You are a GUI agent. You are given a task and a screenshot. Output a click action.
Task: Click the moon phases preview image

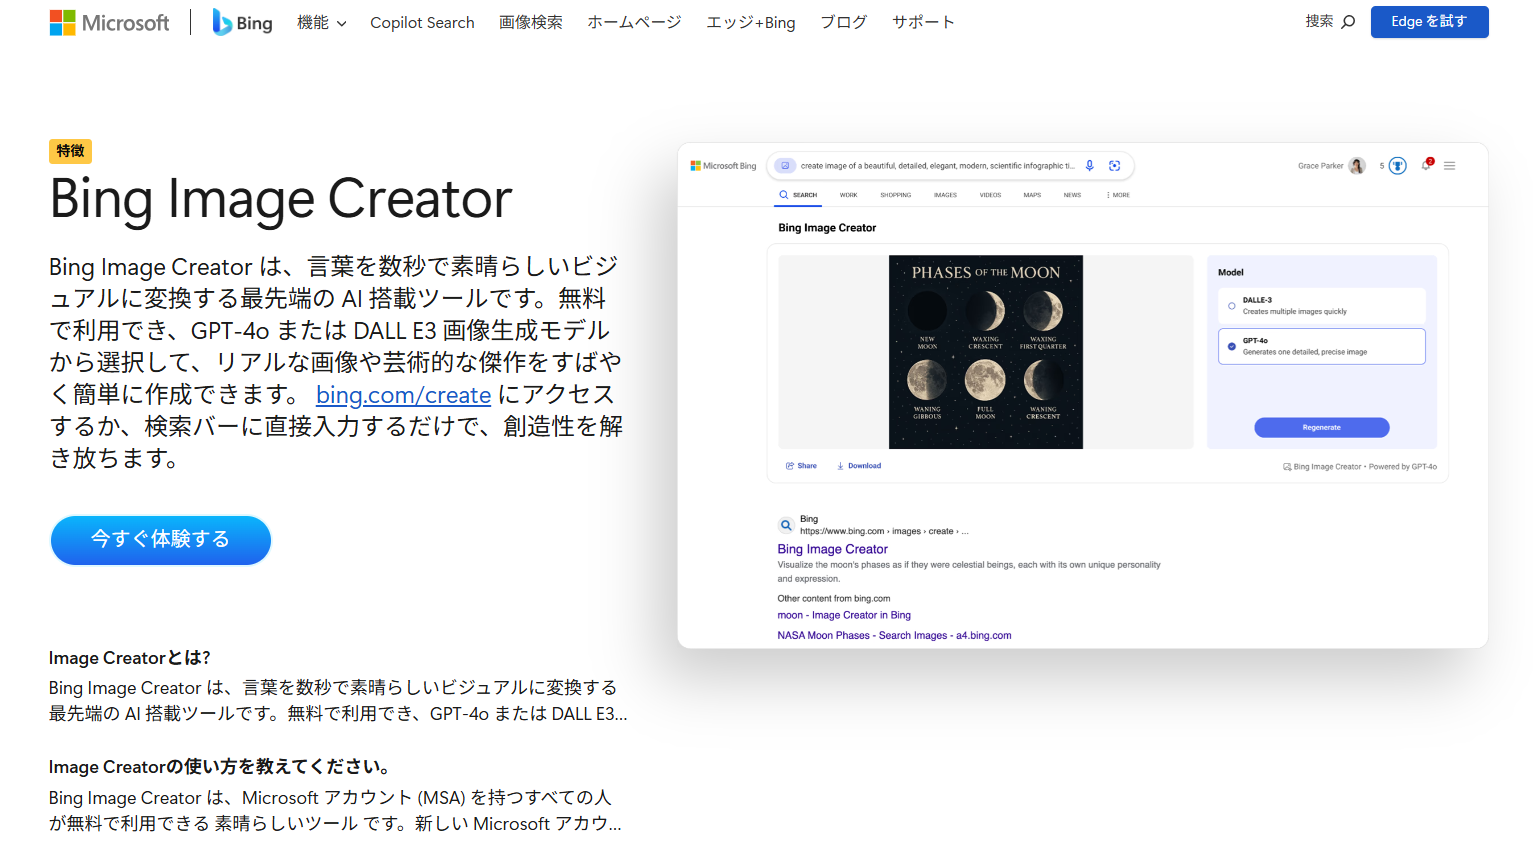coord(986,352)
